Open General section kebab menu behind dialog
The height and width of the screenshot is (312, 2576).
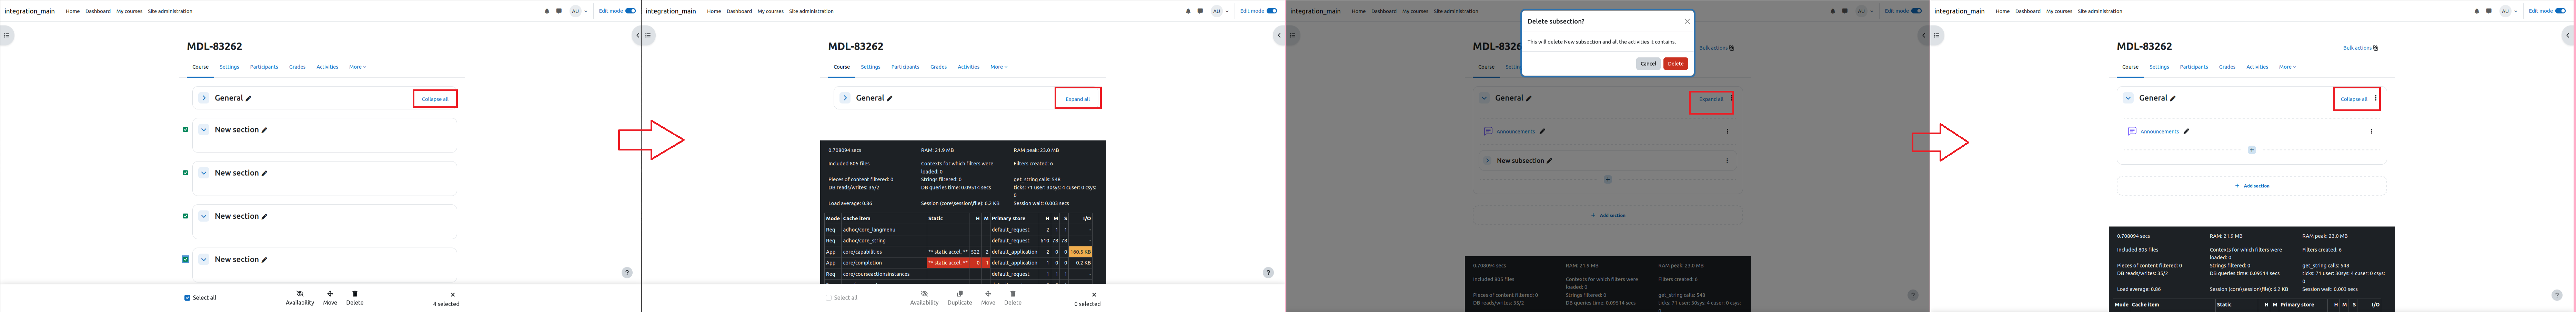tap(1732, 98)
